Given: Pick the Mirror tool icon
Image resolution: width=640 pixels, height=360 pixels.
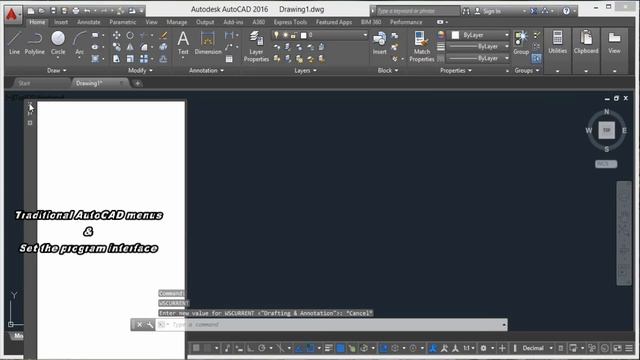Looking at the screenshot, I should 130,47.
